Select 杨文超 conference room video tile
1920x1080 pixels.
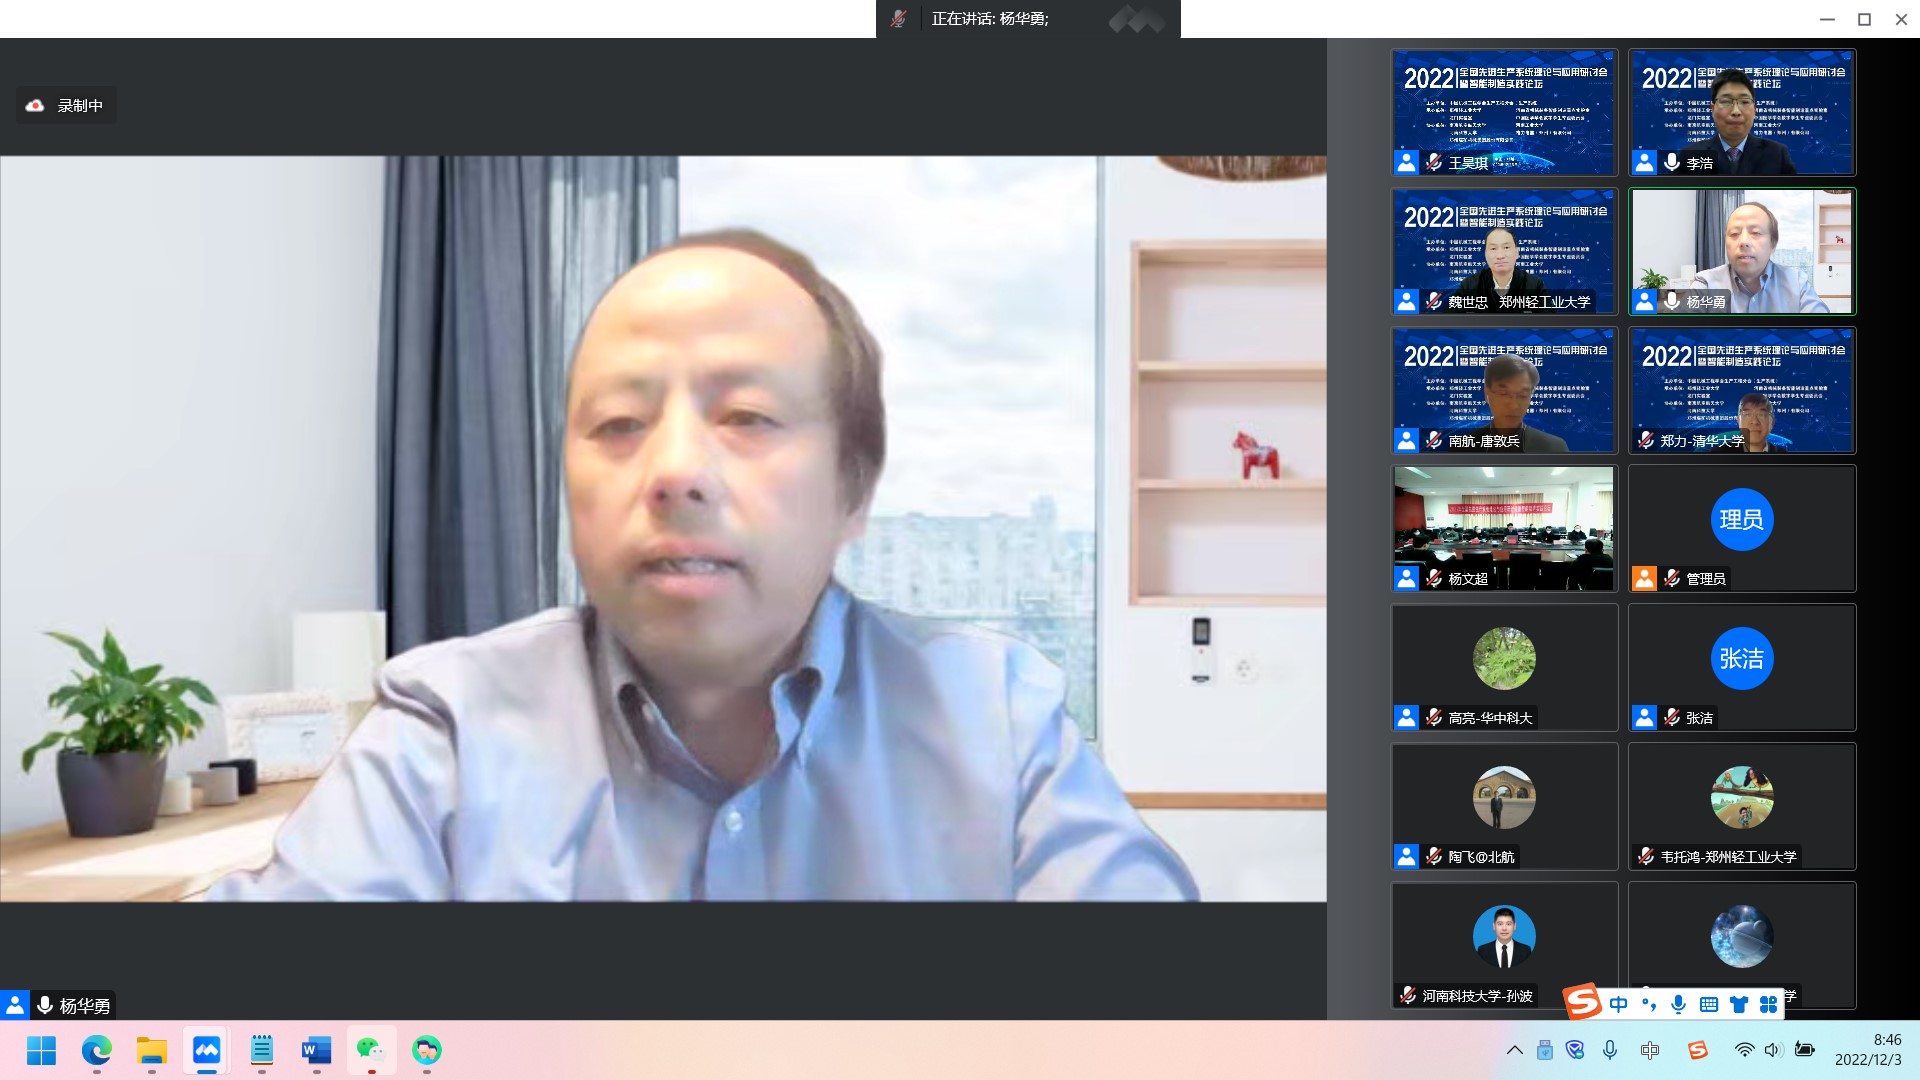coord(1504,528)
